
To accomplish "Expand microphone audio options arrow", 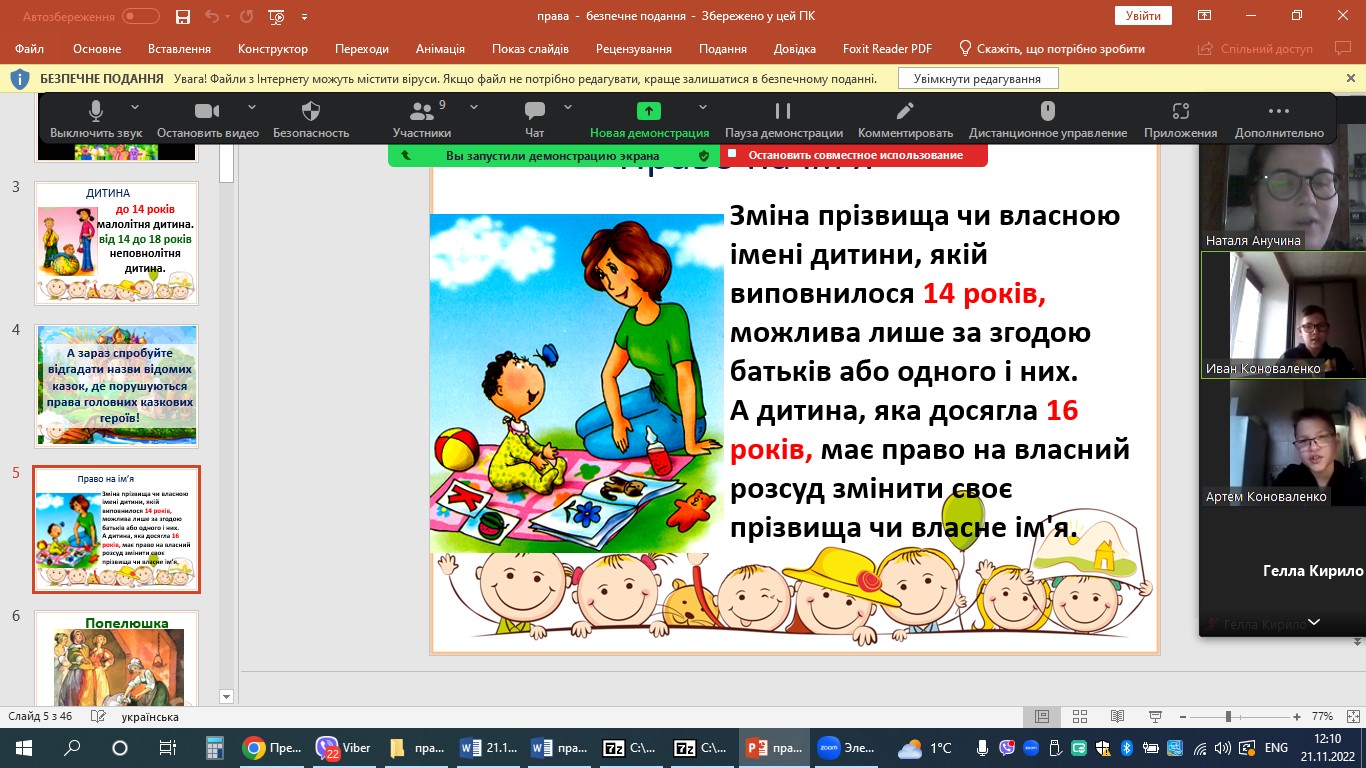I will 135,108.
